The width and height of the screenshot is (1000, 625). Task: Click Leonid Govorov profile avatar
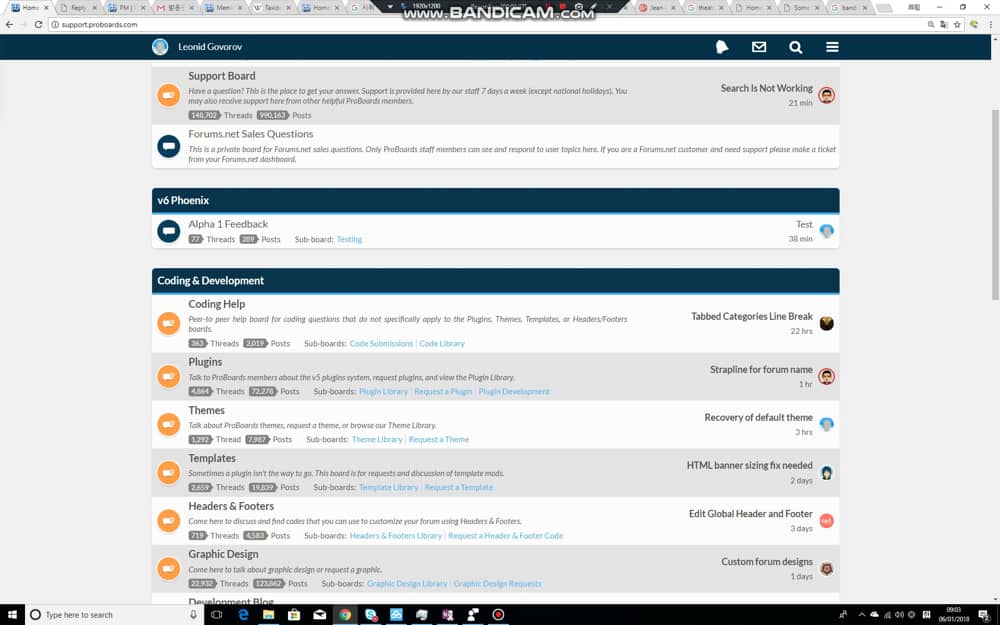[x=160, y=47]
